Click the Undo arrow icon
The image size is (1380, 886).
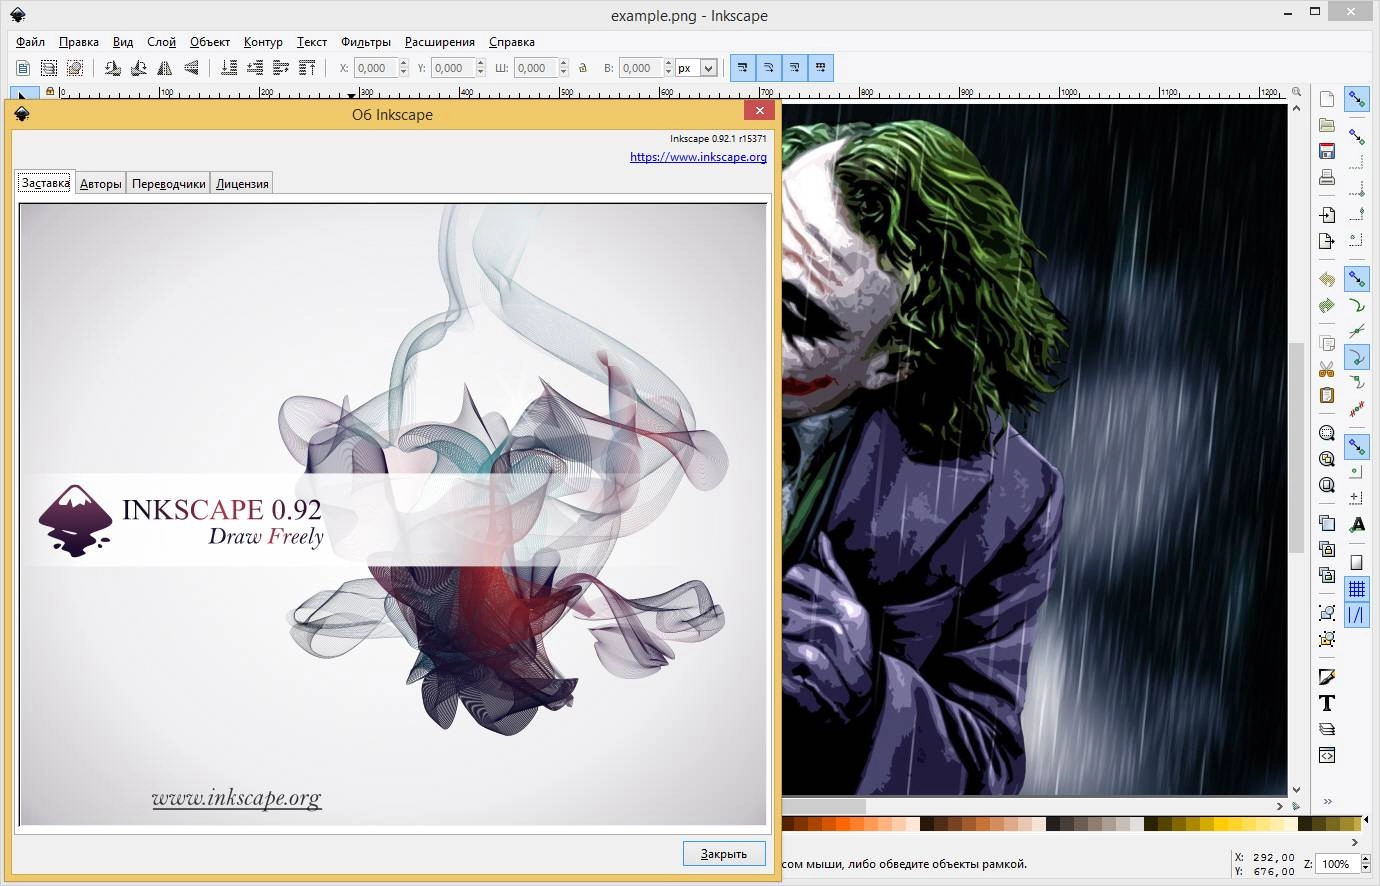point(1327,279)
